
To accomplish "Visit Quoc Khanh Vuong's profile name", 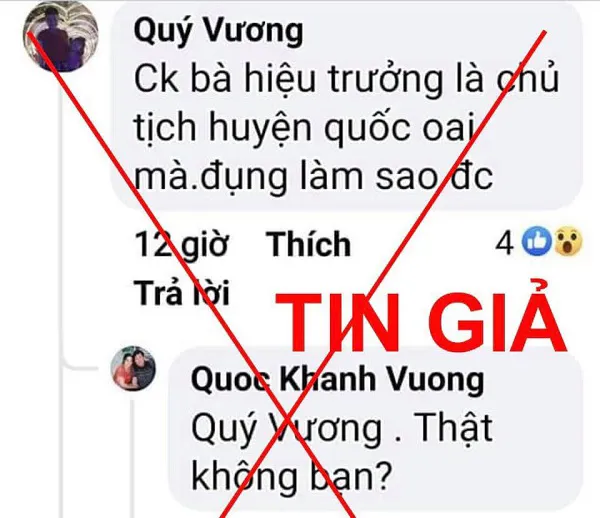I will tap(338, 379).
